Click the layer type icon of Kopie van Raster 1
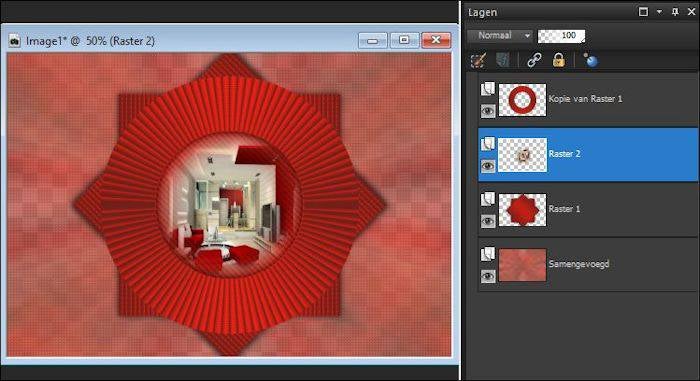 click(488, 88)
